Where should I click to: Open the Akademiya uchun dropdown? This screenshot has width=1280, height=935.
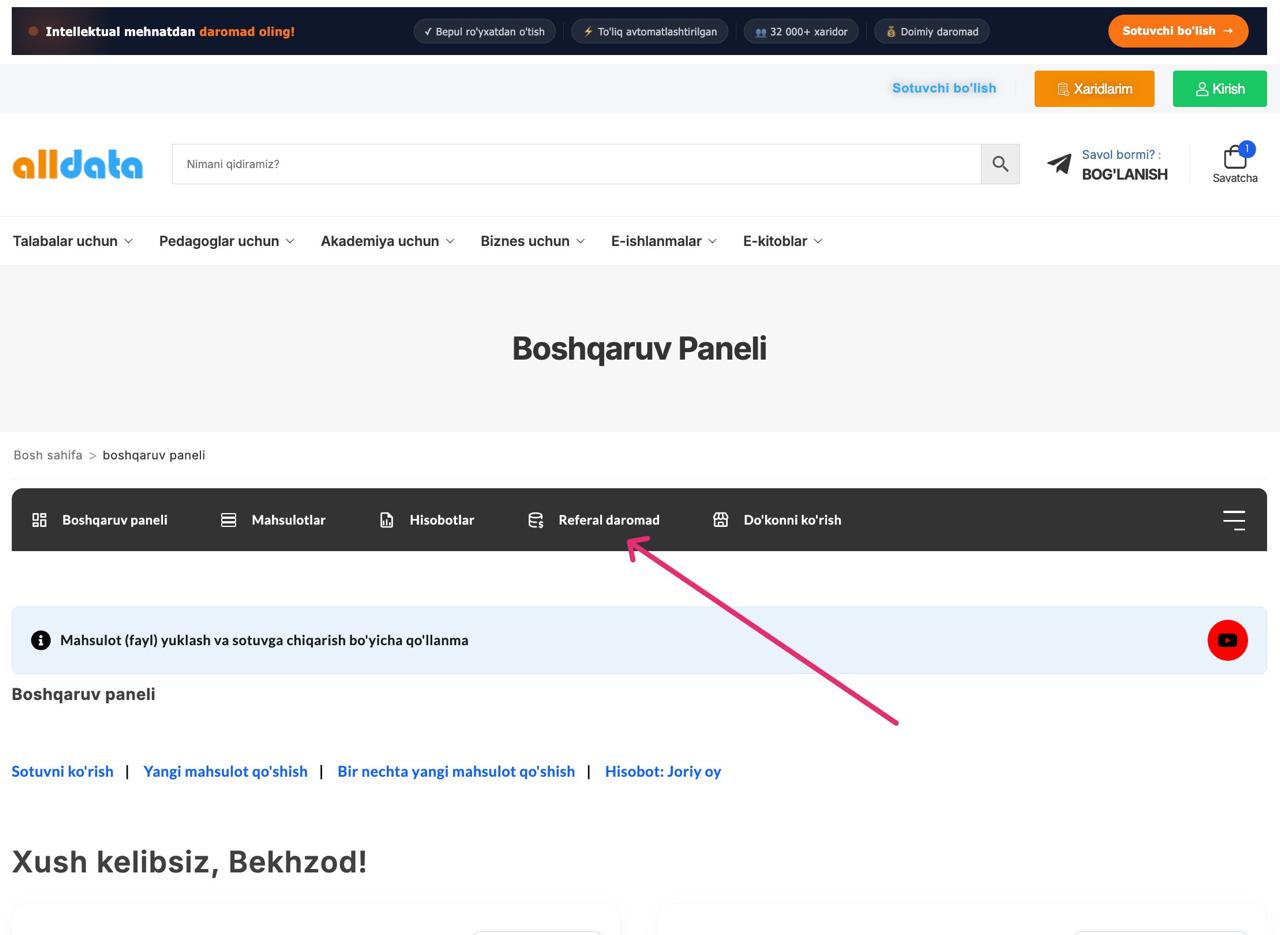(387, 241)
